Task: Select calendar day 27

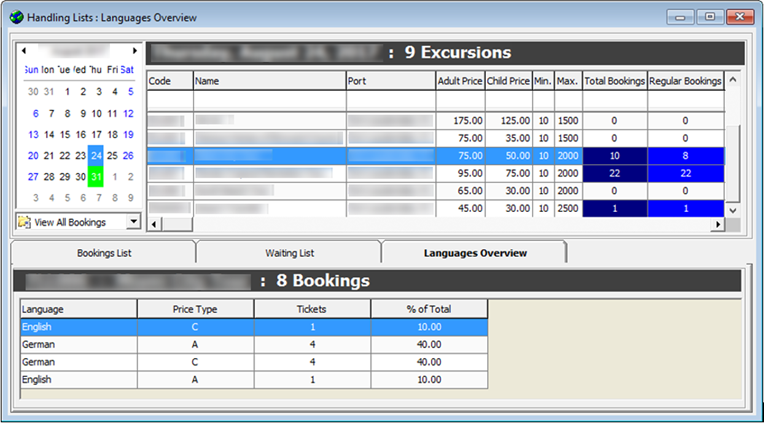Action: [33, 176]
